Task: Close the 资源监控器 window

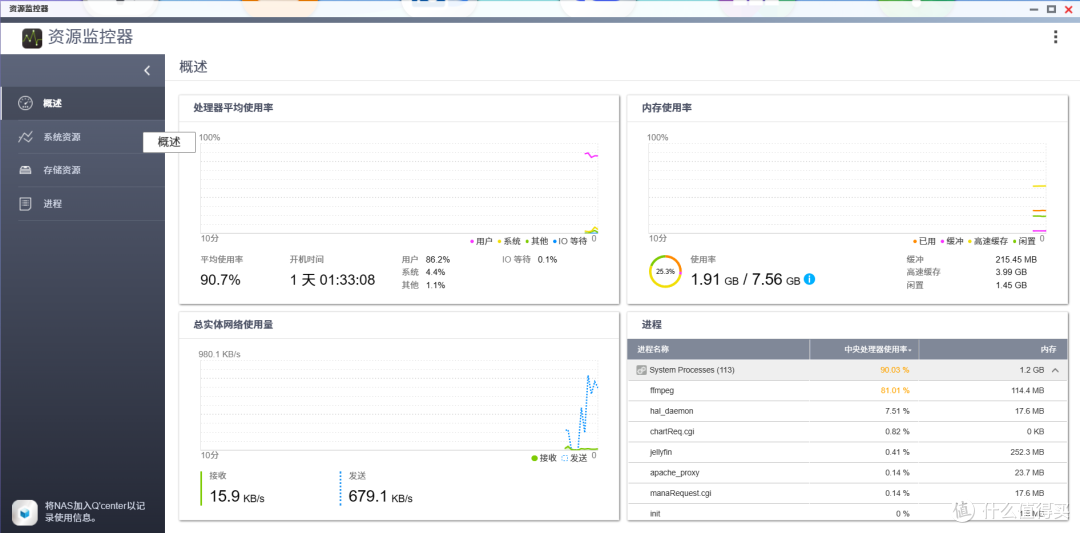Action: point(1068,9)
